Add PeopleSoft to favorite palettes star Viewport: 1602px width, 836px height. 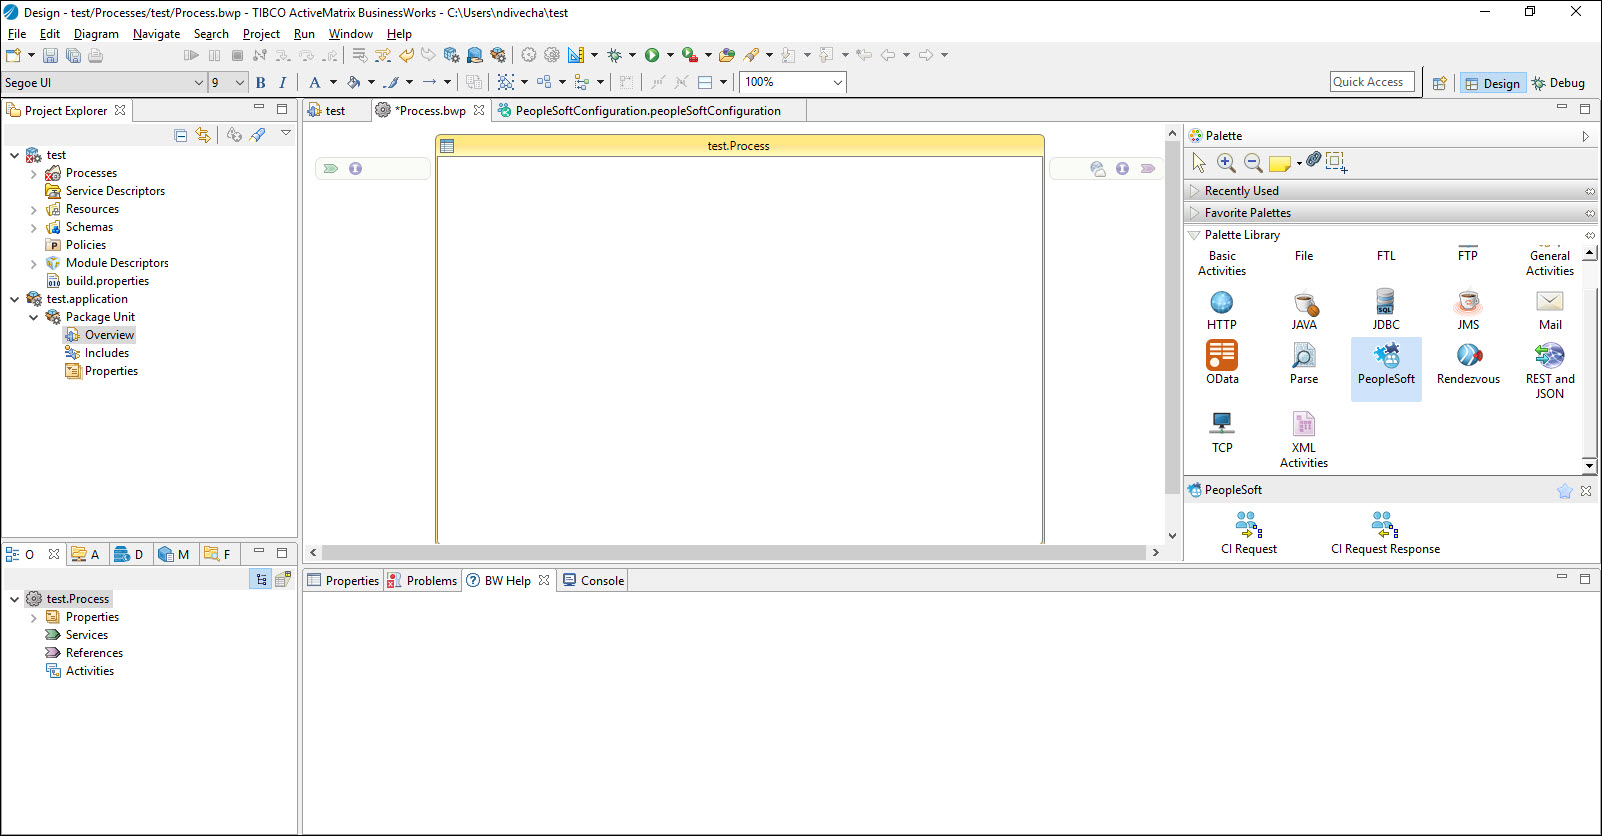point(1565,491)
